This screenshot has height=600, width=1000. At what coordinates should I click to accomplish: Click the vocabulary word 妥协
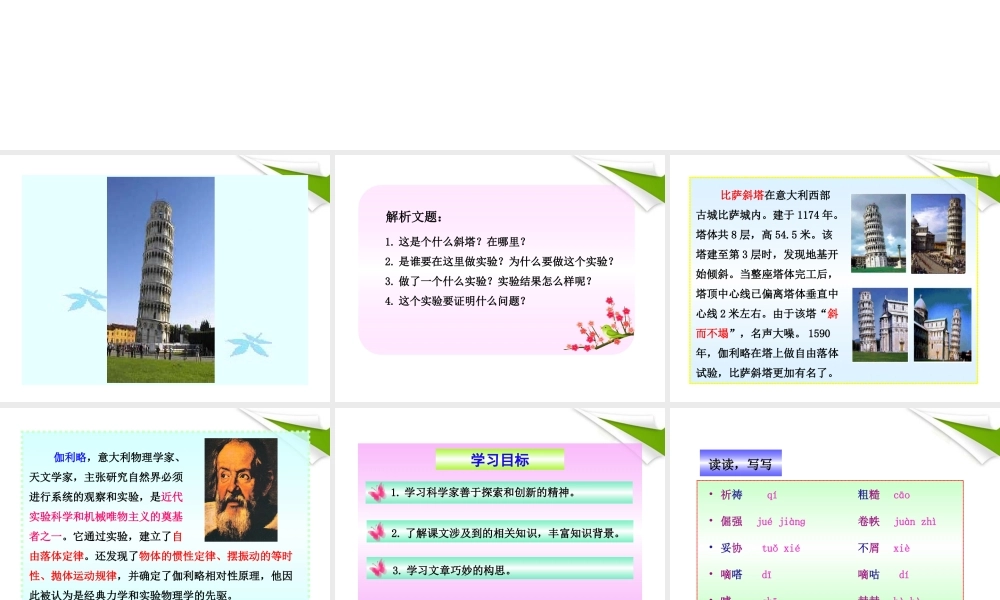[732, 548]
